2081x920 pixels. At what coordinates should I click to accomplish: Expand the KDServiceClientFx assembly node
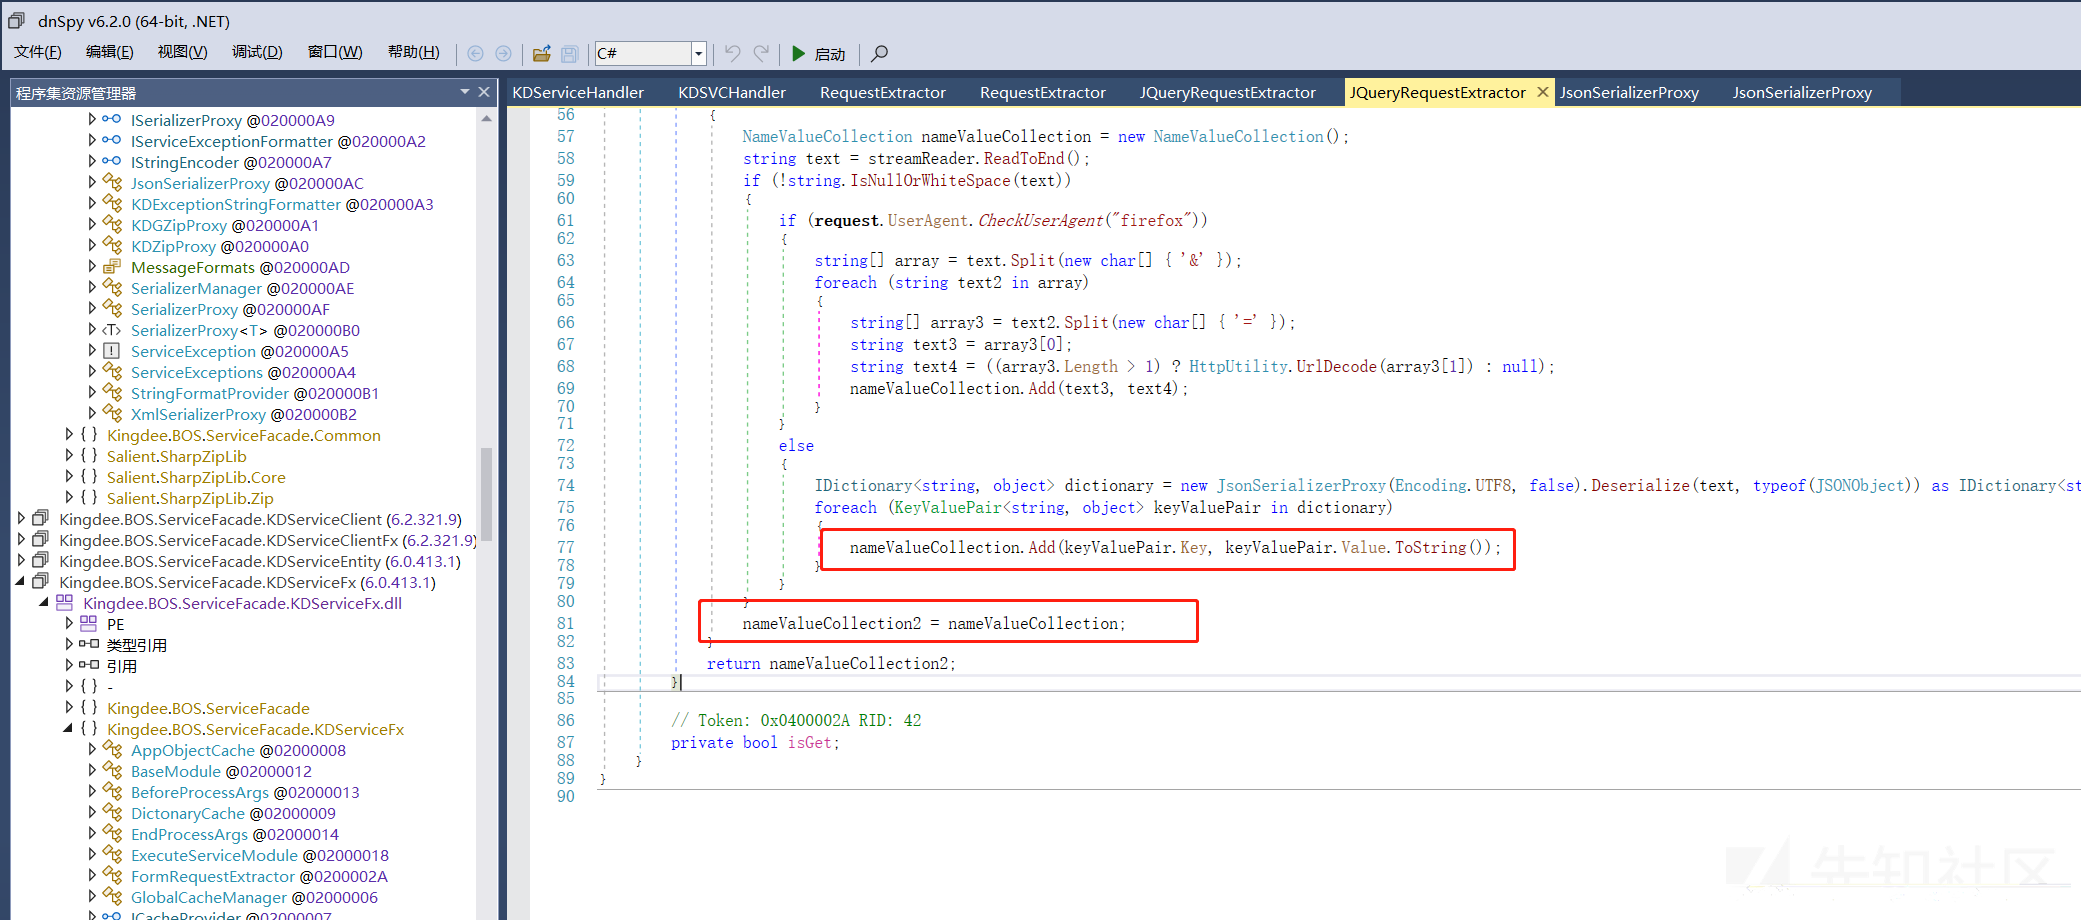pyautogui.click(x=20, y=539)
